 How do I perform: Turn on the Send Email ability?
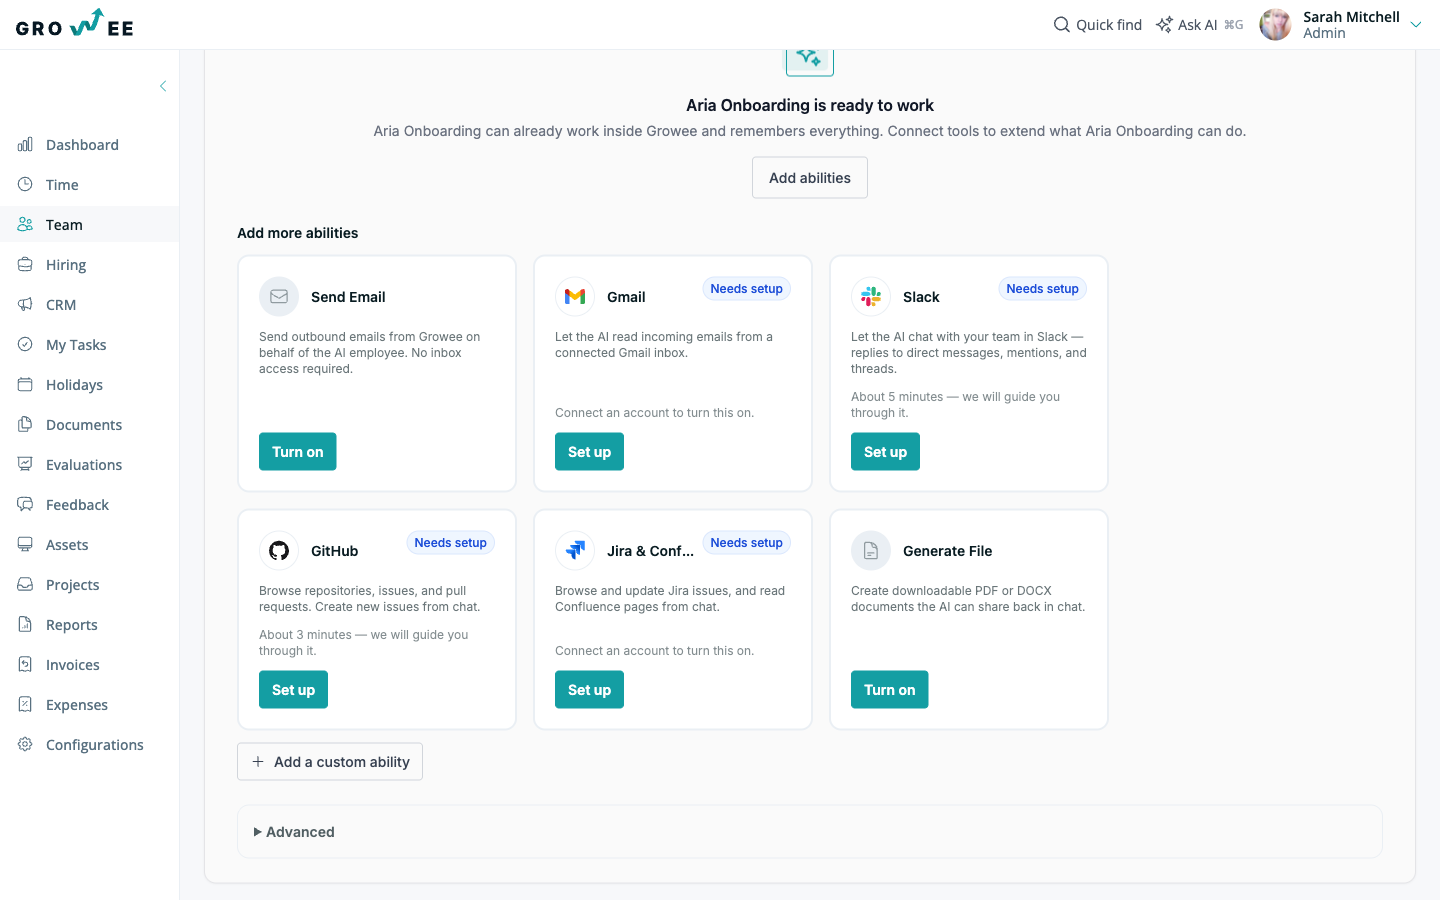(x=298, y=452)
